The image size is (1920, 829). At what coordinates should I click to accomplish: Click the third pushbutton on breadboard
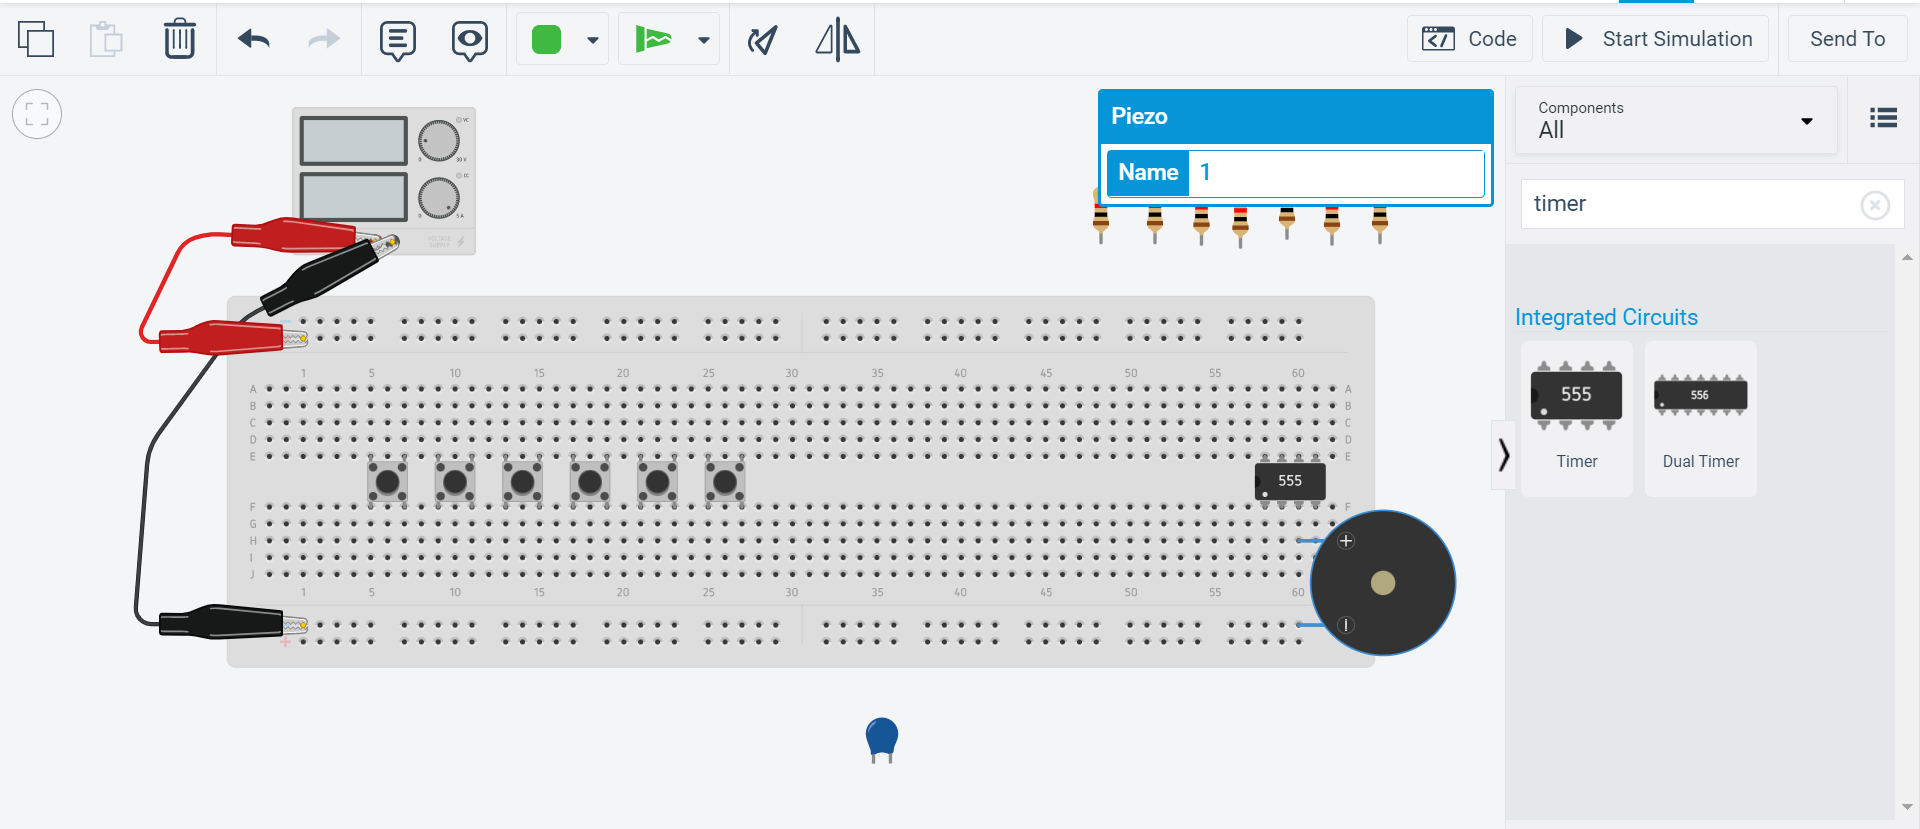pos(522,483)
